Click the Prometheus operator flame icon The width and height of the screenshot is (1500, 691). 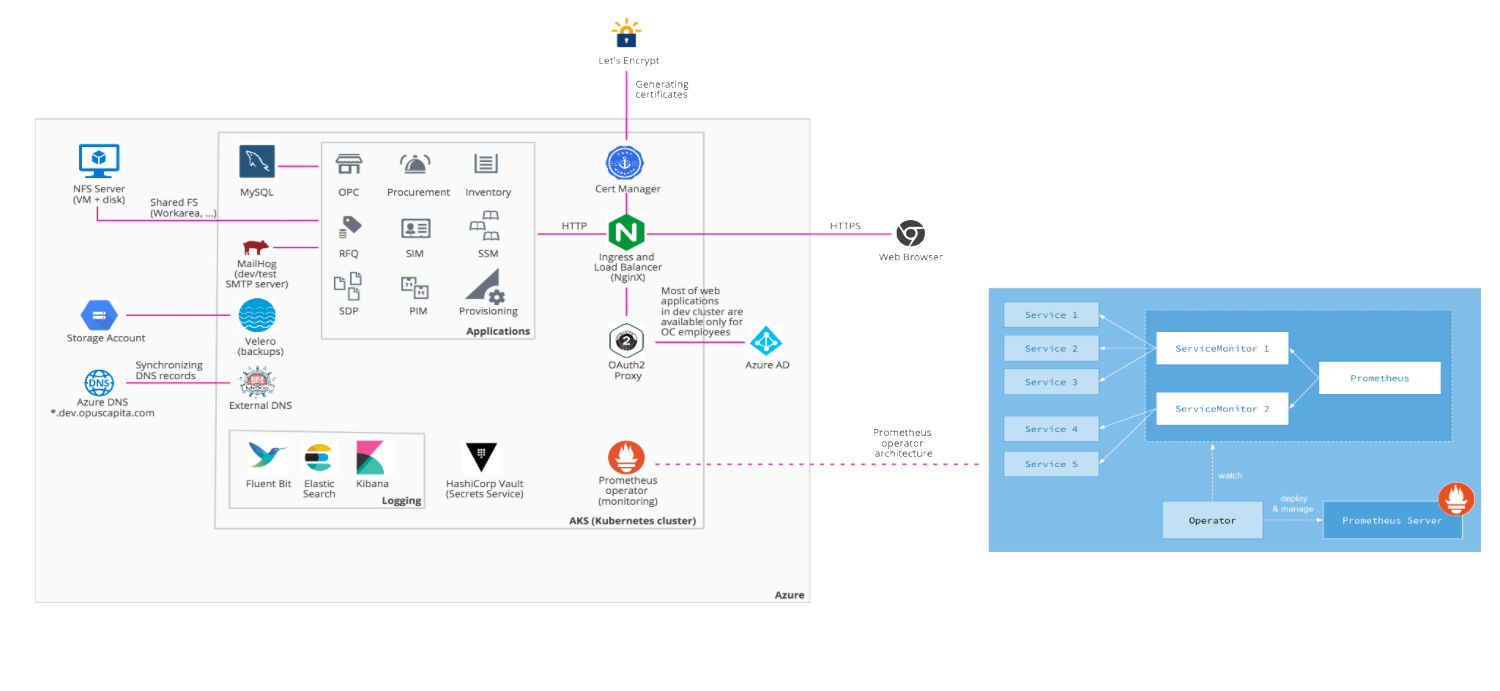point(627,458)
